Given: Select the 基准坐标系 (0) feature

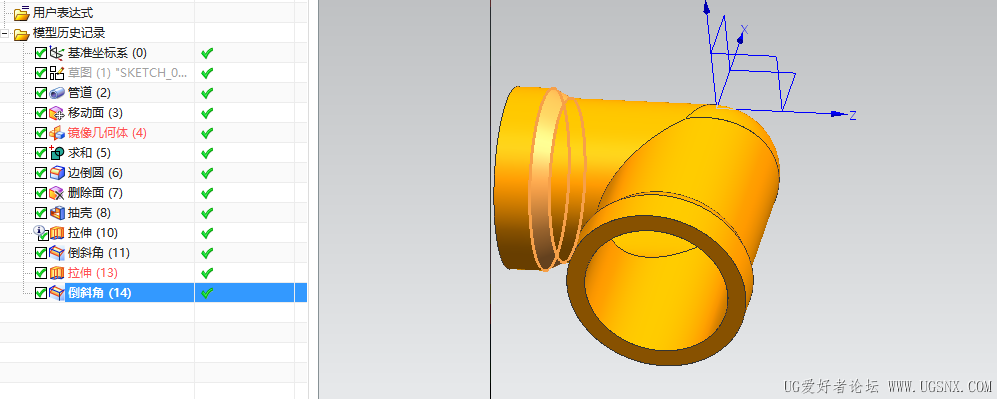Looking at the screenshot, I should (107, 53).
